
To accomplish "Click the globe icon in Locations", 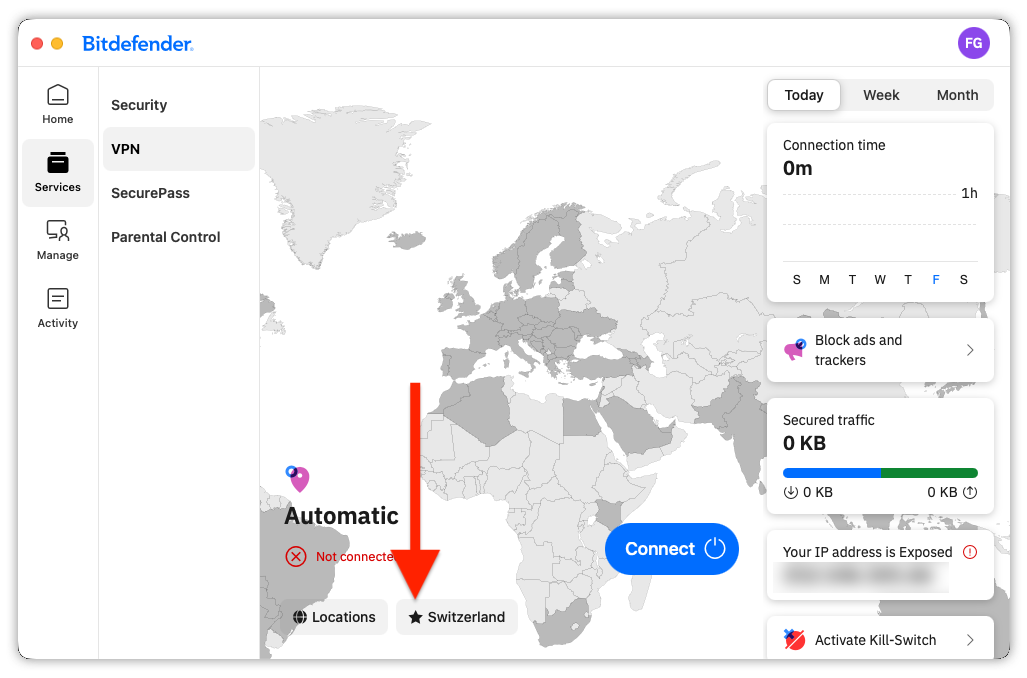I will coord(300,617).
